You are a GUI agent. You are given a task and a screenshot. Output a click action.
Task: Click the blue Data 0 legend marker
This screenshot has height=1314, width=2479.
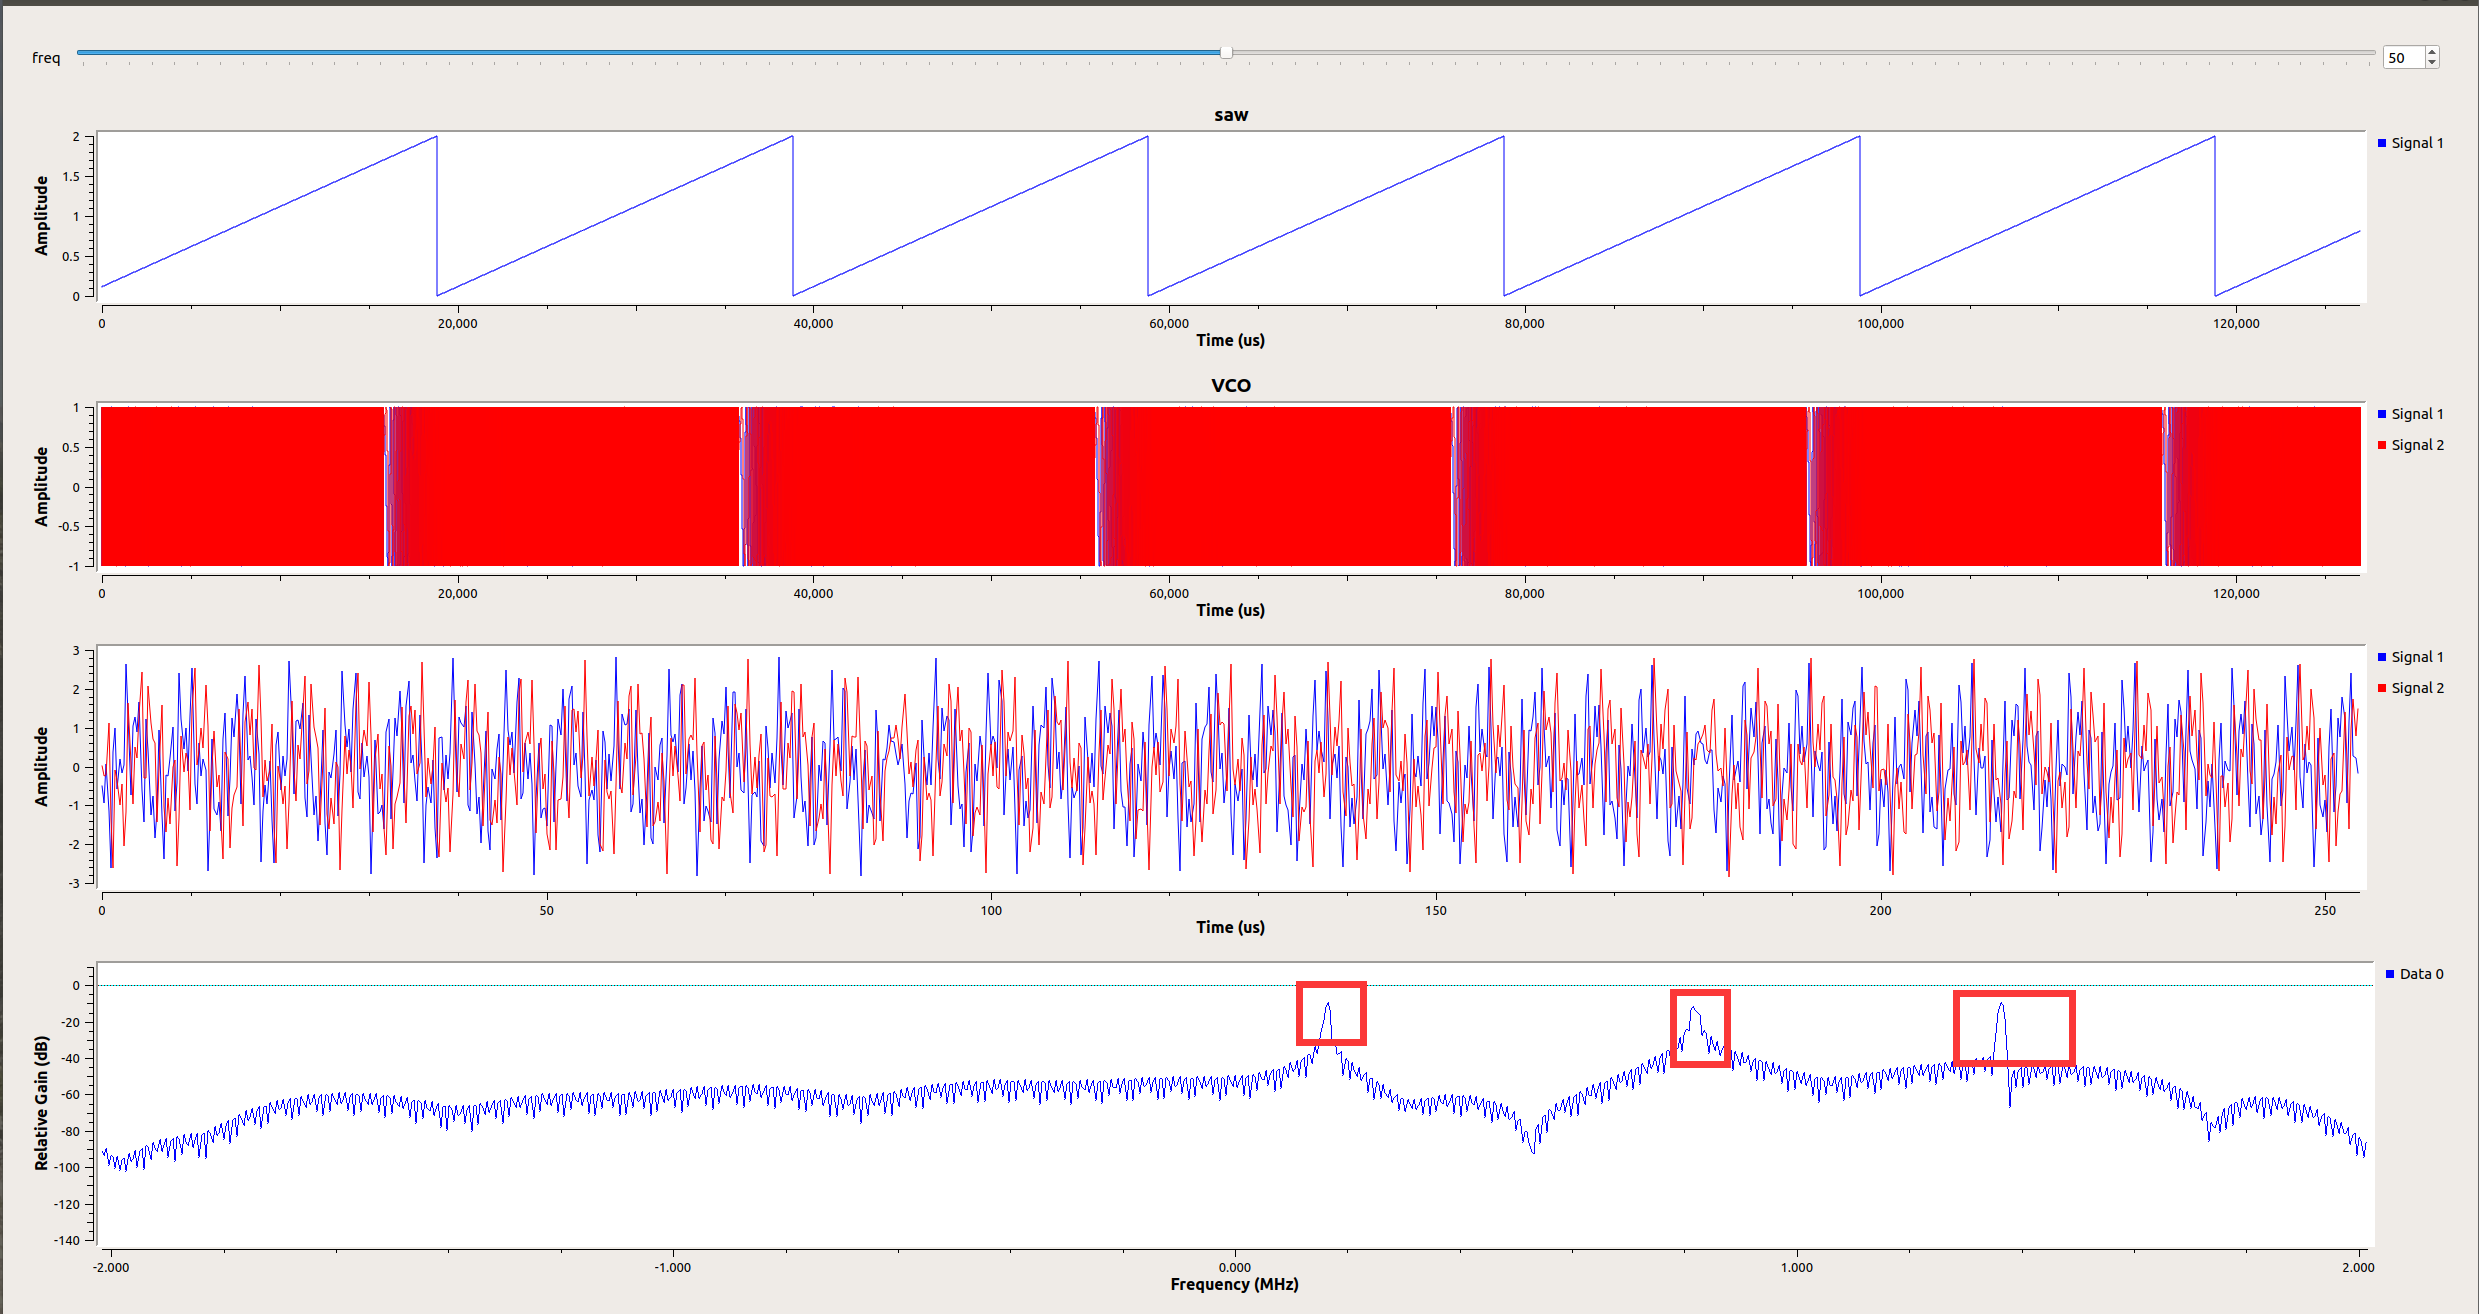2390,974
